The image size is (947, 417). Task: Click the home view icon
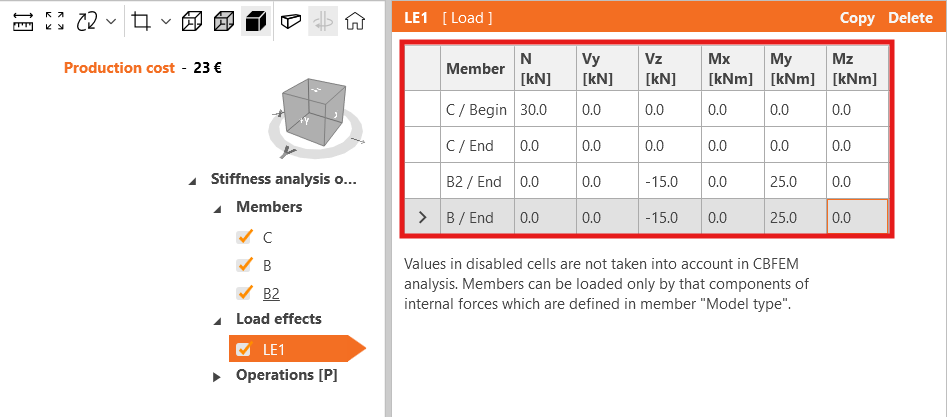pyautogui.click(x=354, y=20)
